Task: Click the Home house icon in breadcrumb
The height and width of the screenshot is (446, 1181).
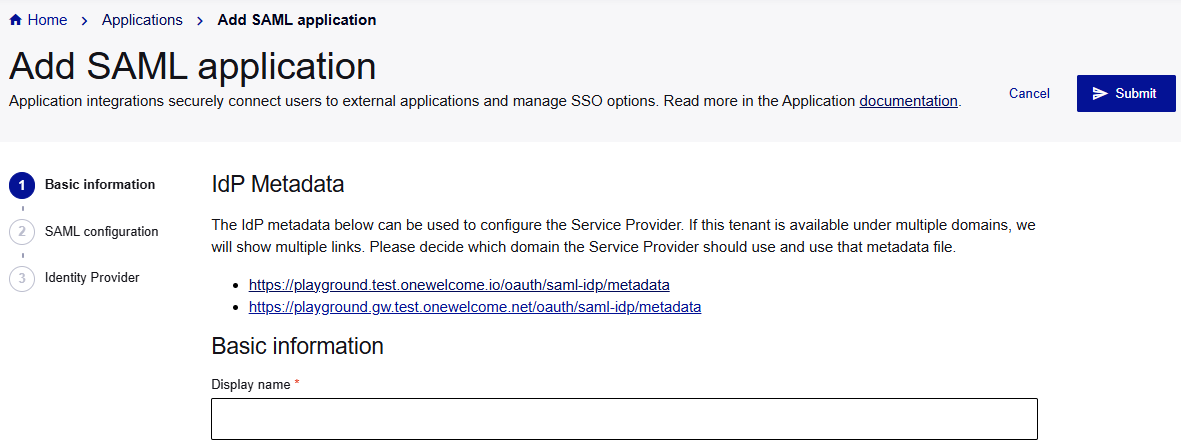Action: (x=15, y=20)
